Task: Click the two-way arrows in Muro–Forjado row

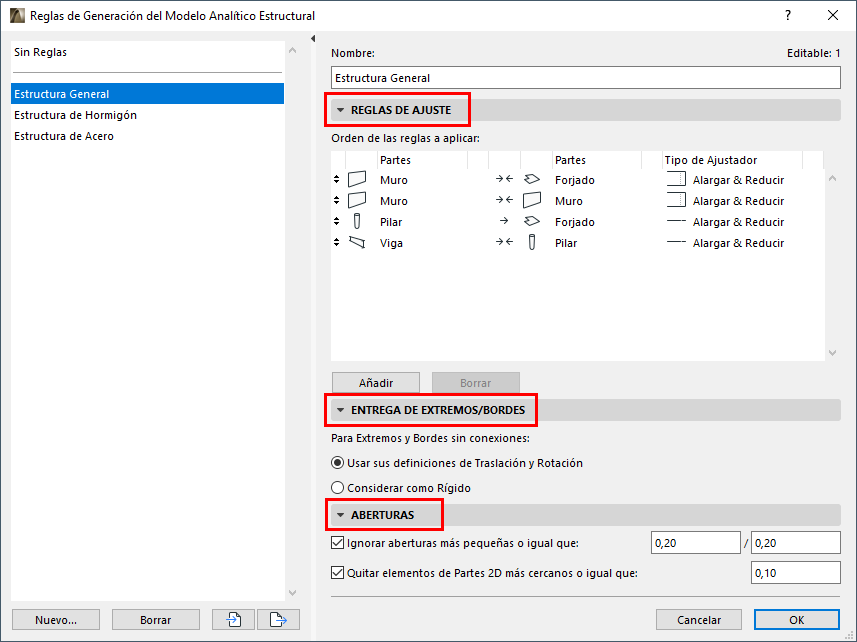Action: [504, 179]
